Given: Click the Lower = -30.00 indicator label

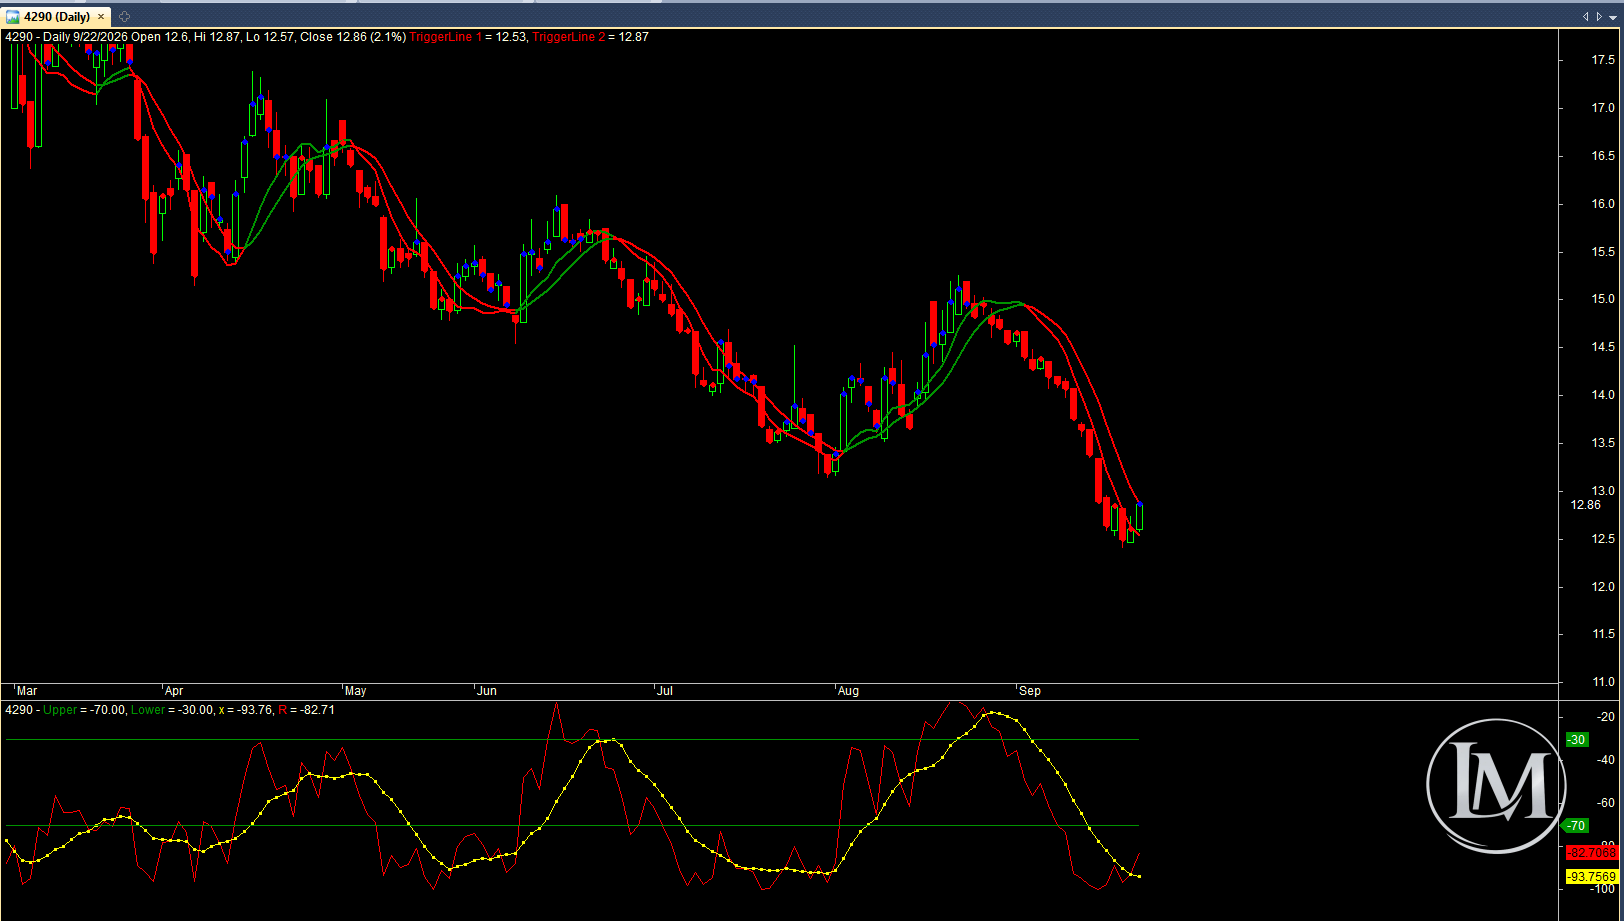Looking at the screenshot, I should tap(172, 710).
